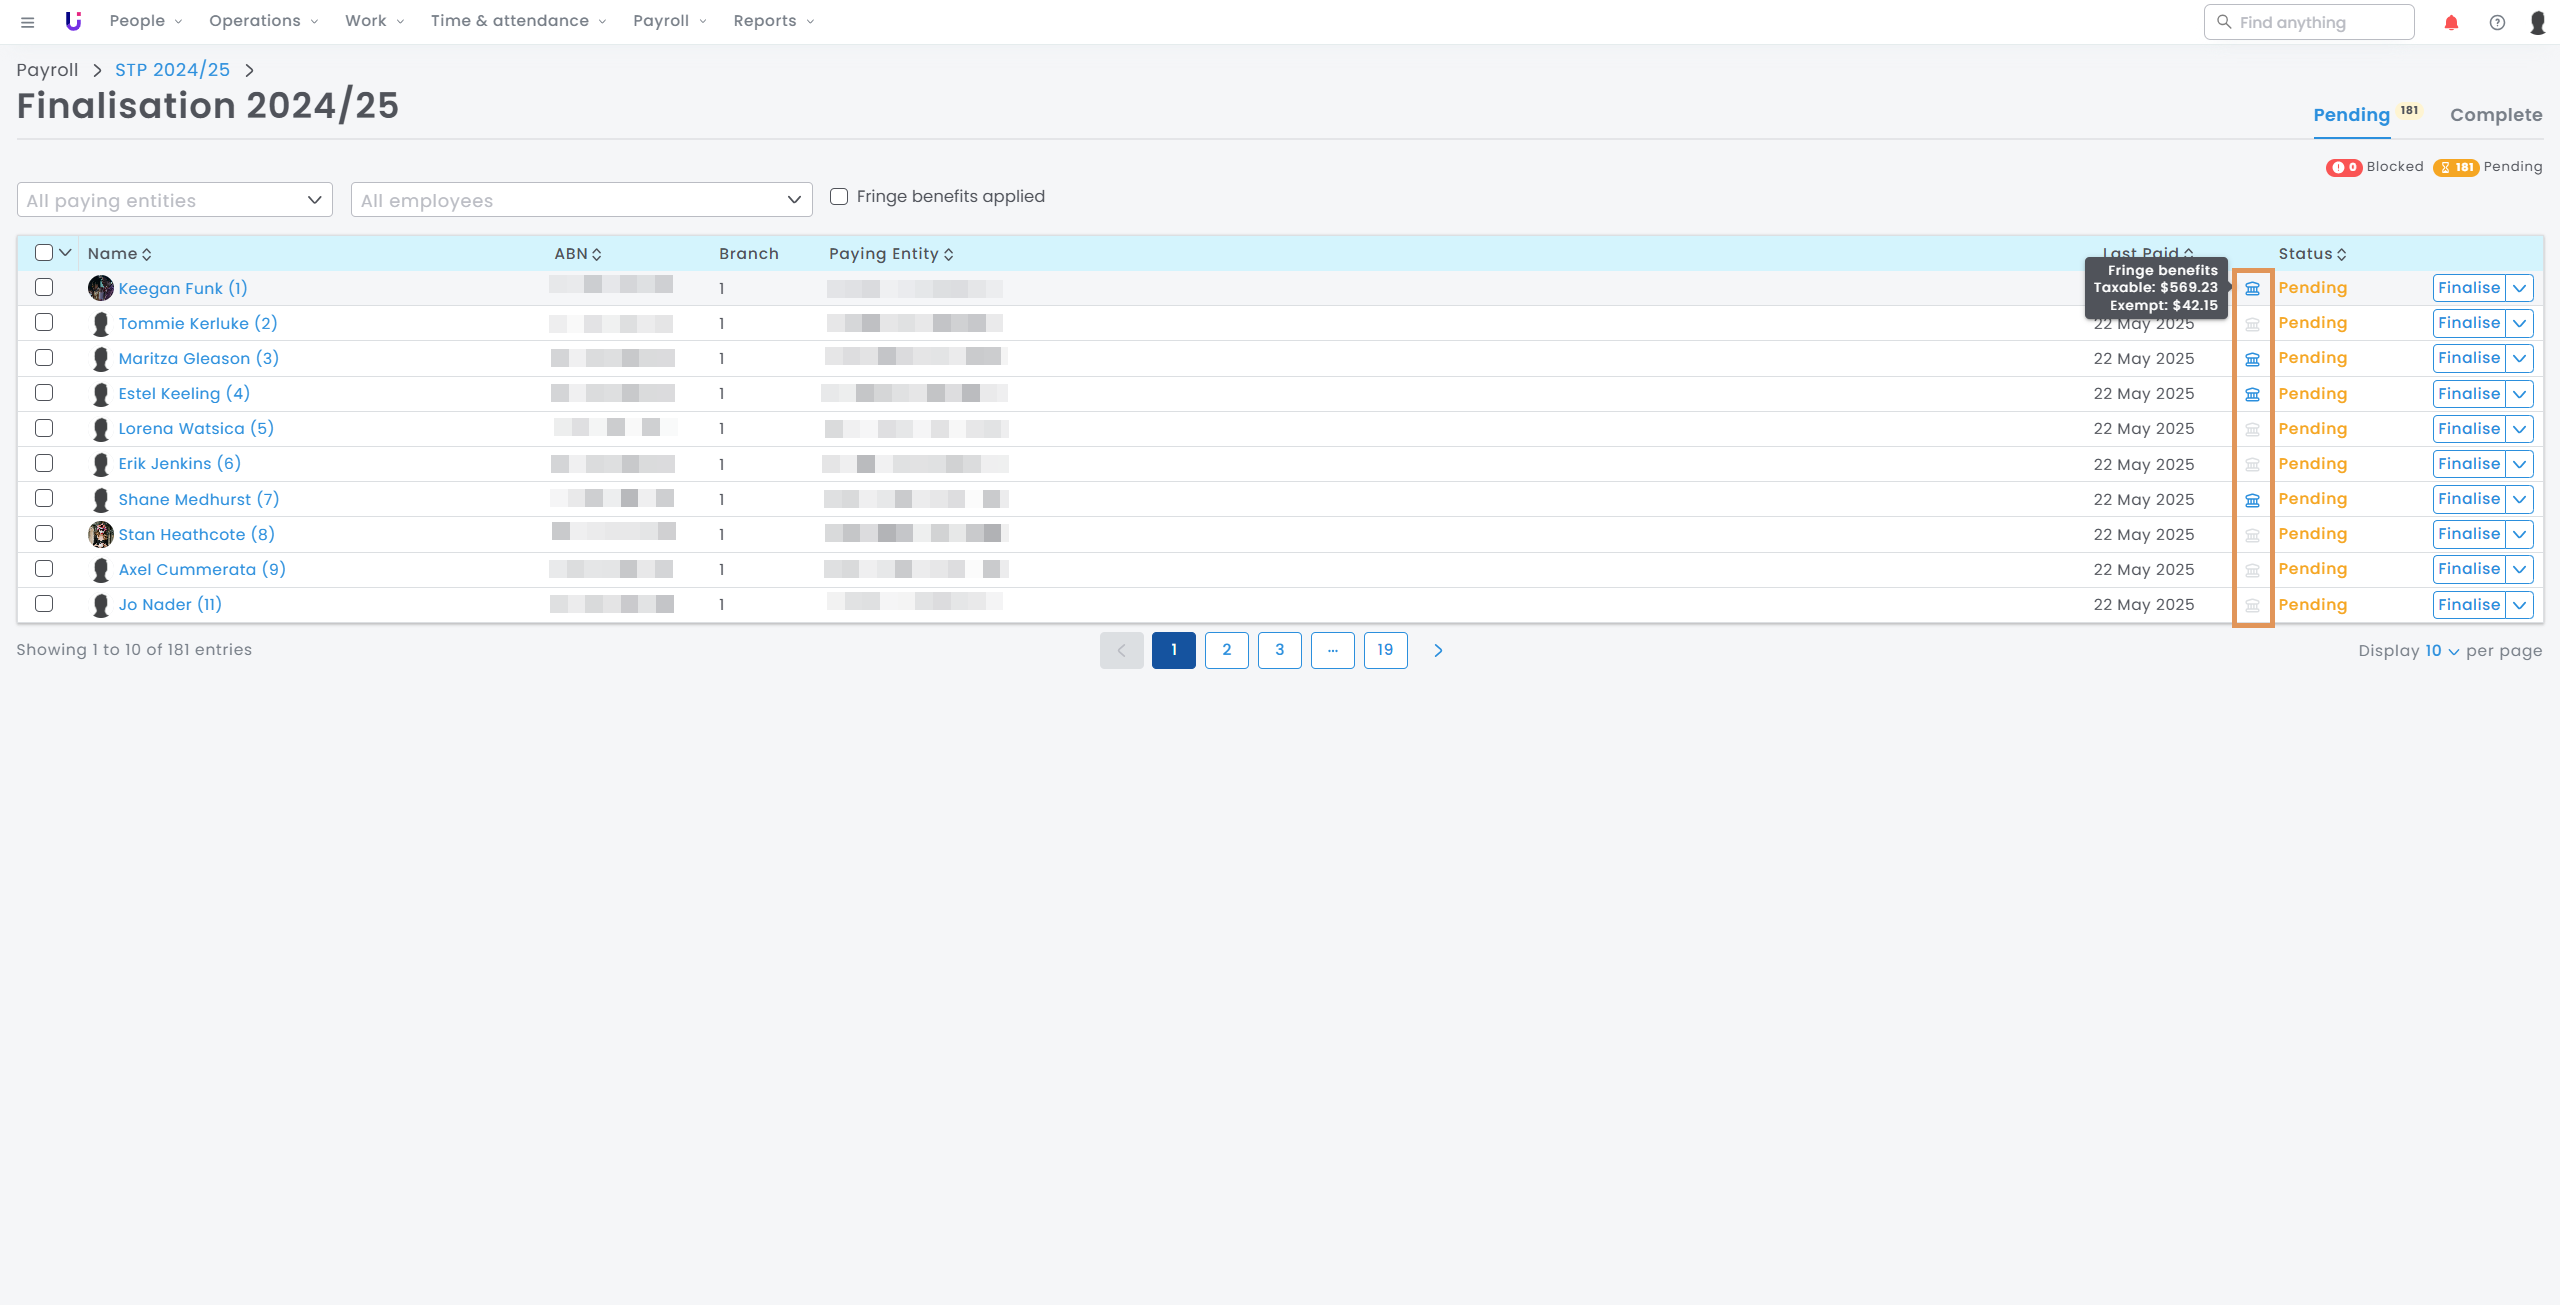The height and width of the screenshot is (1305, 2560).
Task: Check the select-all header checkbox
Action: click(44, 253)
